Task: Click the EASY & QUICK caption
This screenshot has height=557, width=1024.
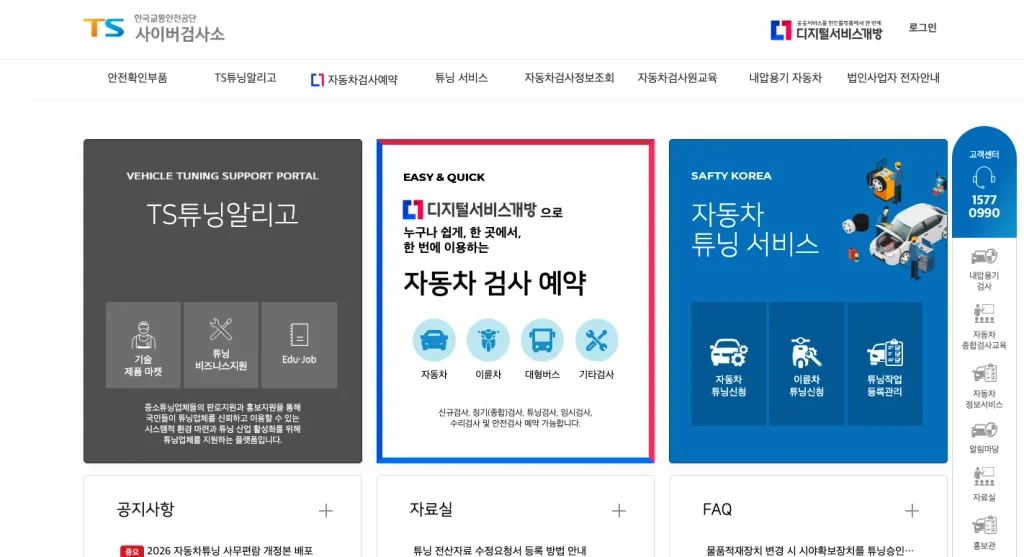Action: (444, 177)
